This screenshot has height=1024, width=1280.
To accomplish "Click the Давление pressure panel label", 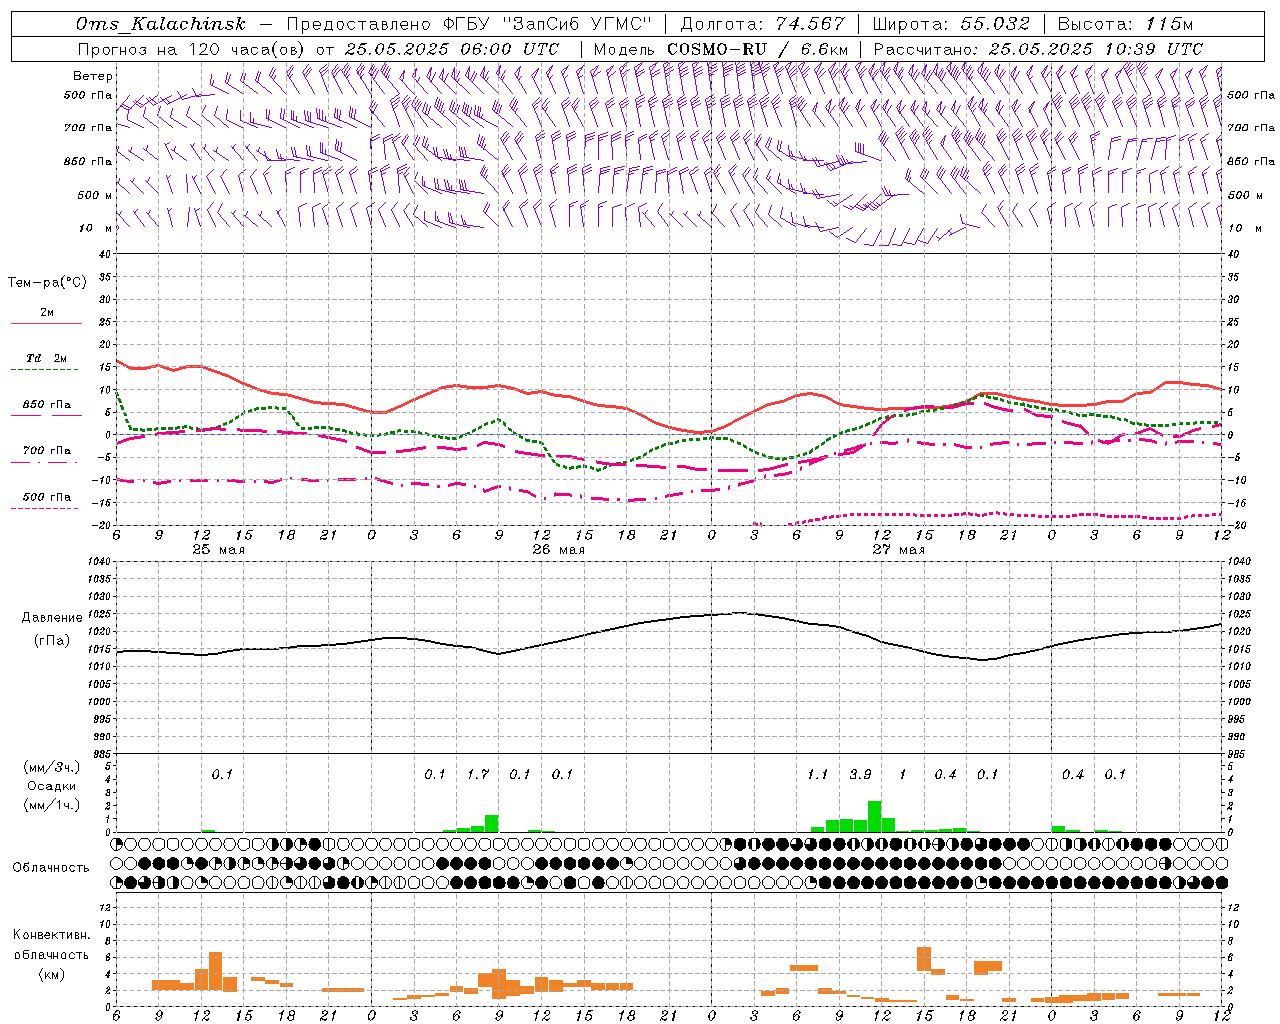I will [52, 618].
